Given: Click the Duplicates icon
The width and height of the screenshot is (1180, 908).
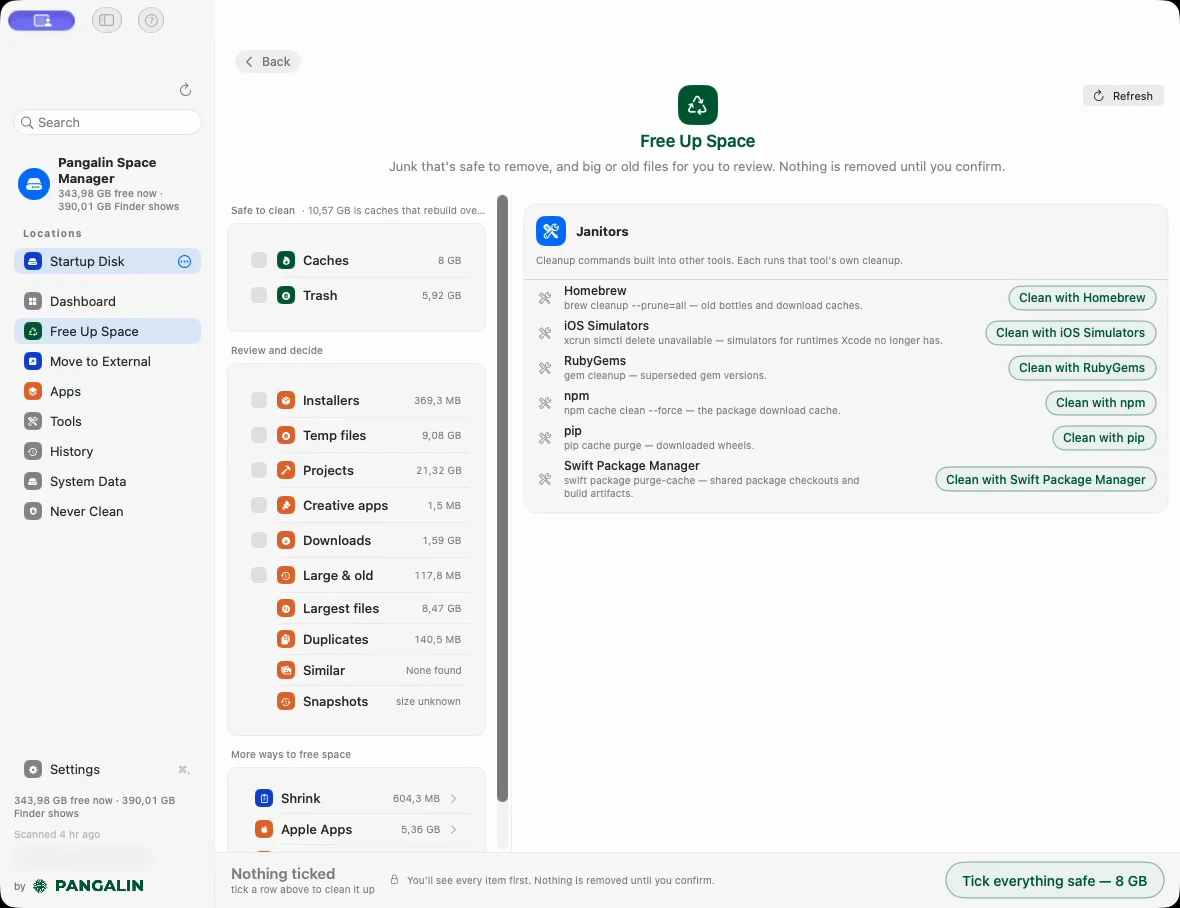Looking at the screenshot, I should (286, 639).
